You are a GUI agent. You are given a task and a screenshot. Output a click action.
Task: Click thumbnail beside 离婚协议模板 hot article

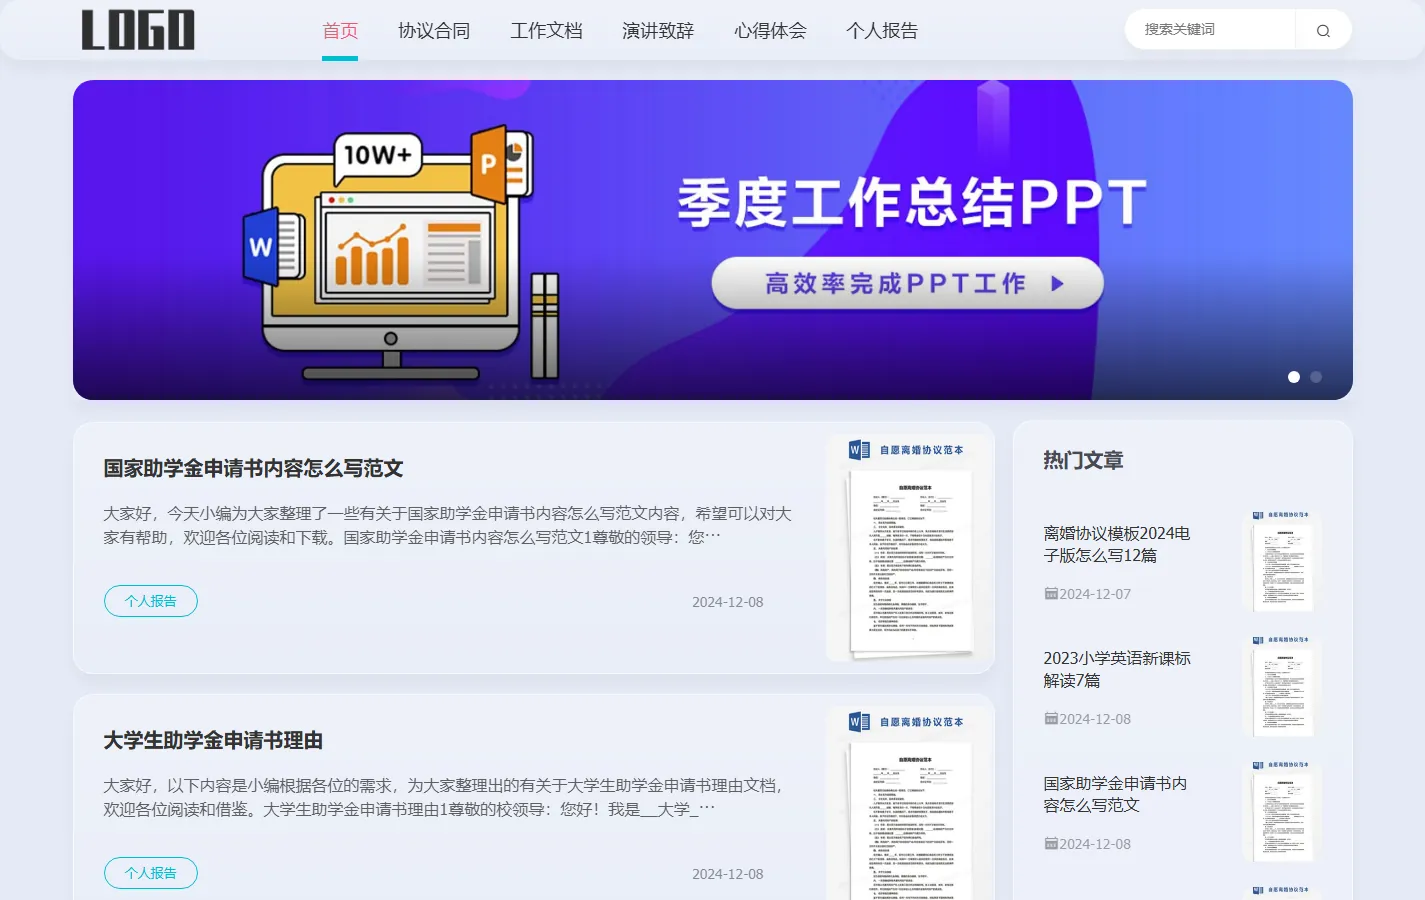(x=1282, y=560)
